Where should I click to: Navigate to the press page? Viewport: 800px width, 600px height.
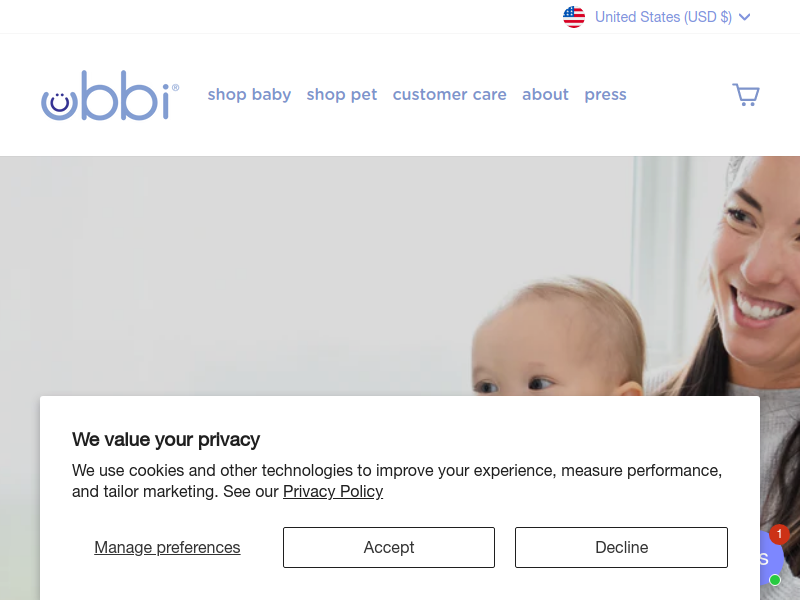605,95
